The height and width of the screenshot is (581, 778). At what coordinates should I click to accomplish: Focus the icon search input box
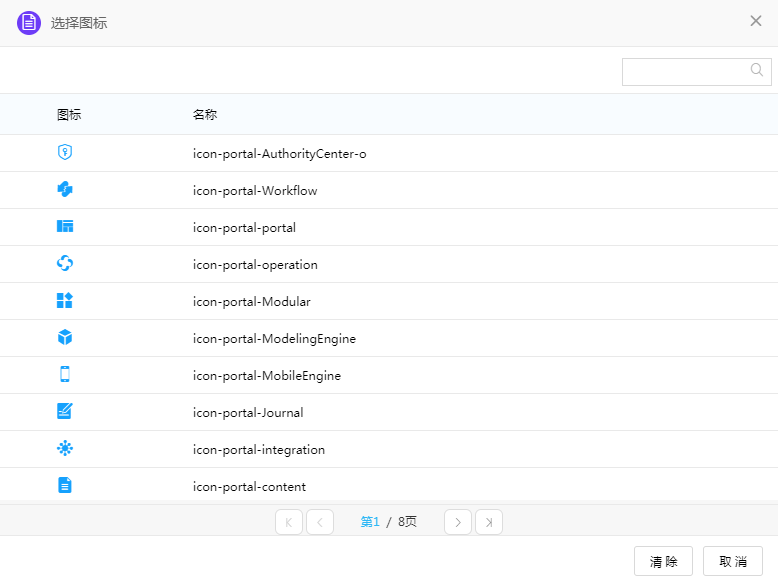685,71
